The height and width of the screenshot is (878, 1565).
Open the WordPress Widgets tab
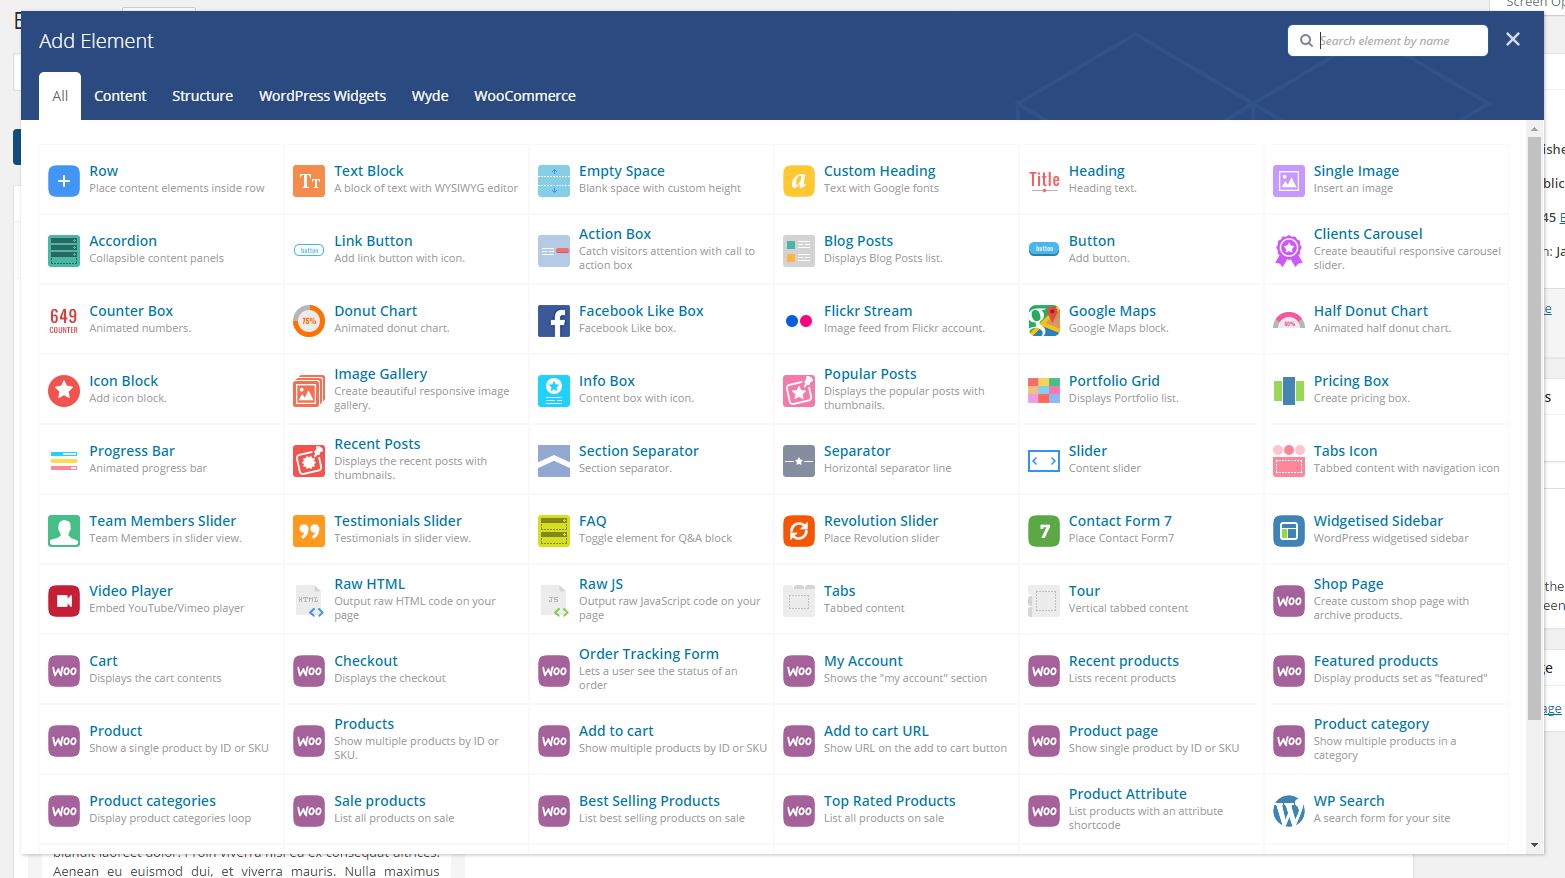322,96
